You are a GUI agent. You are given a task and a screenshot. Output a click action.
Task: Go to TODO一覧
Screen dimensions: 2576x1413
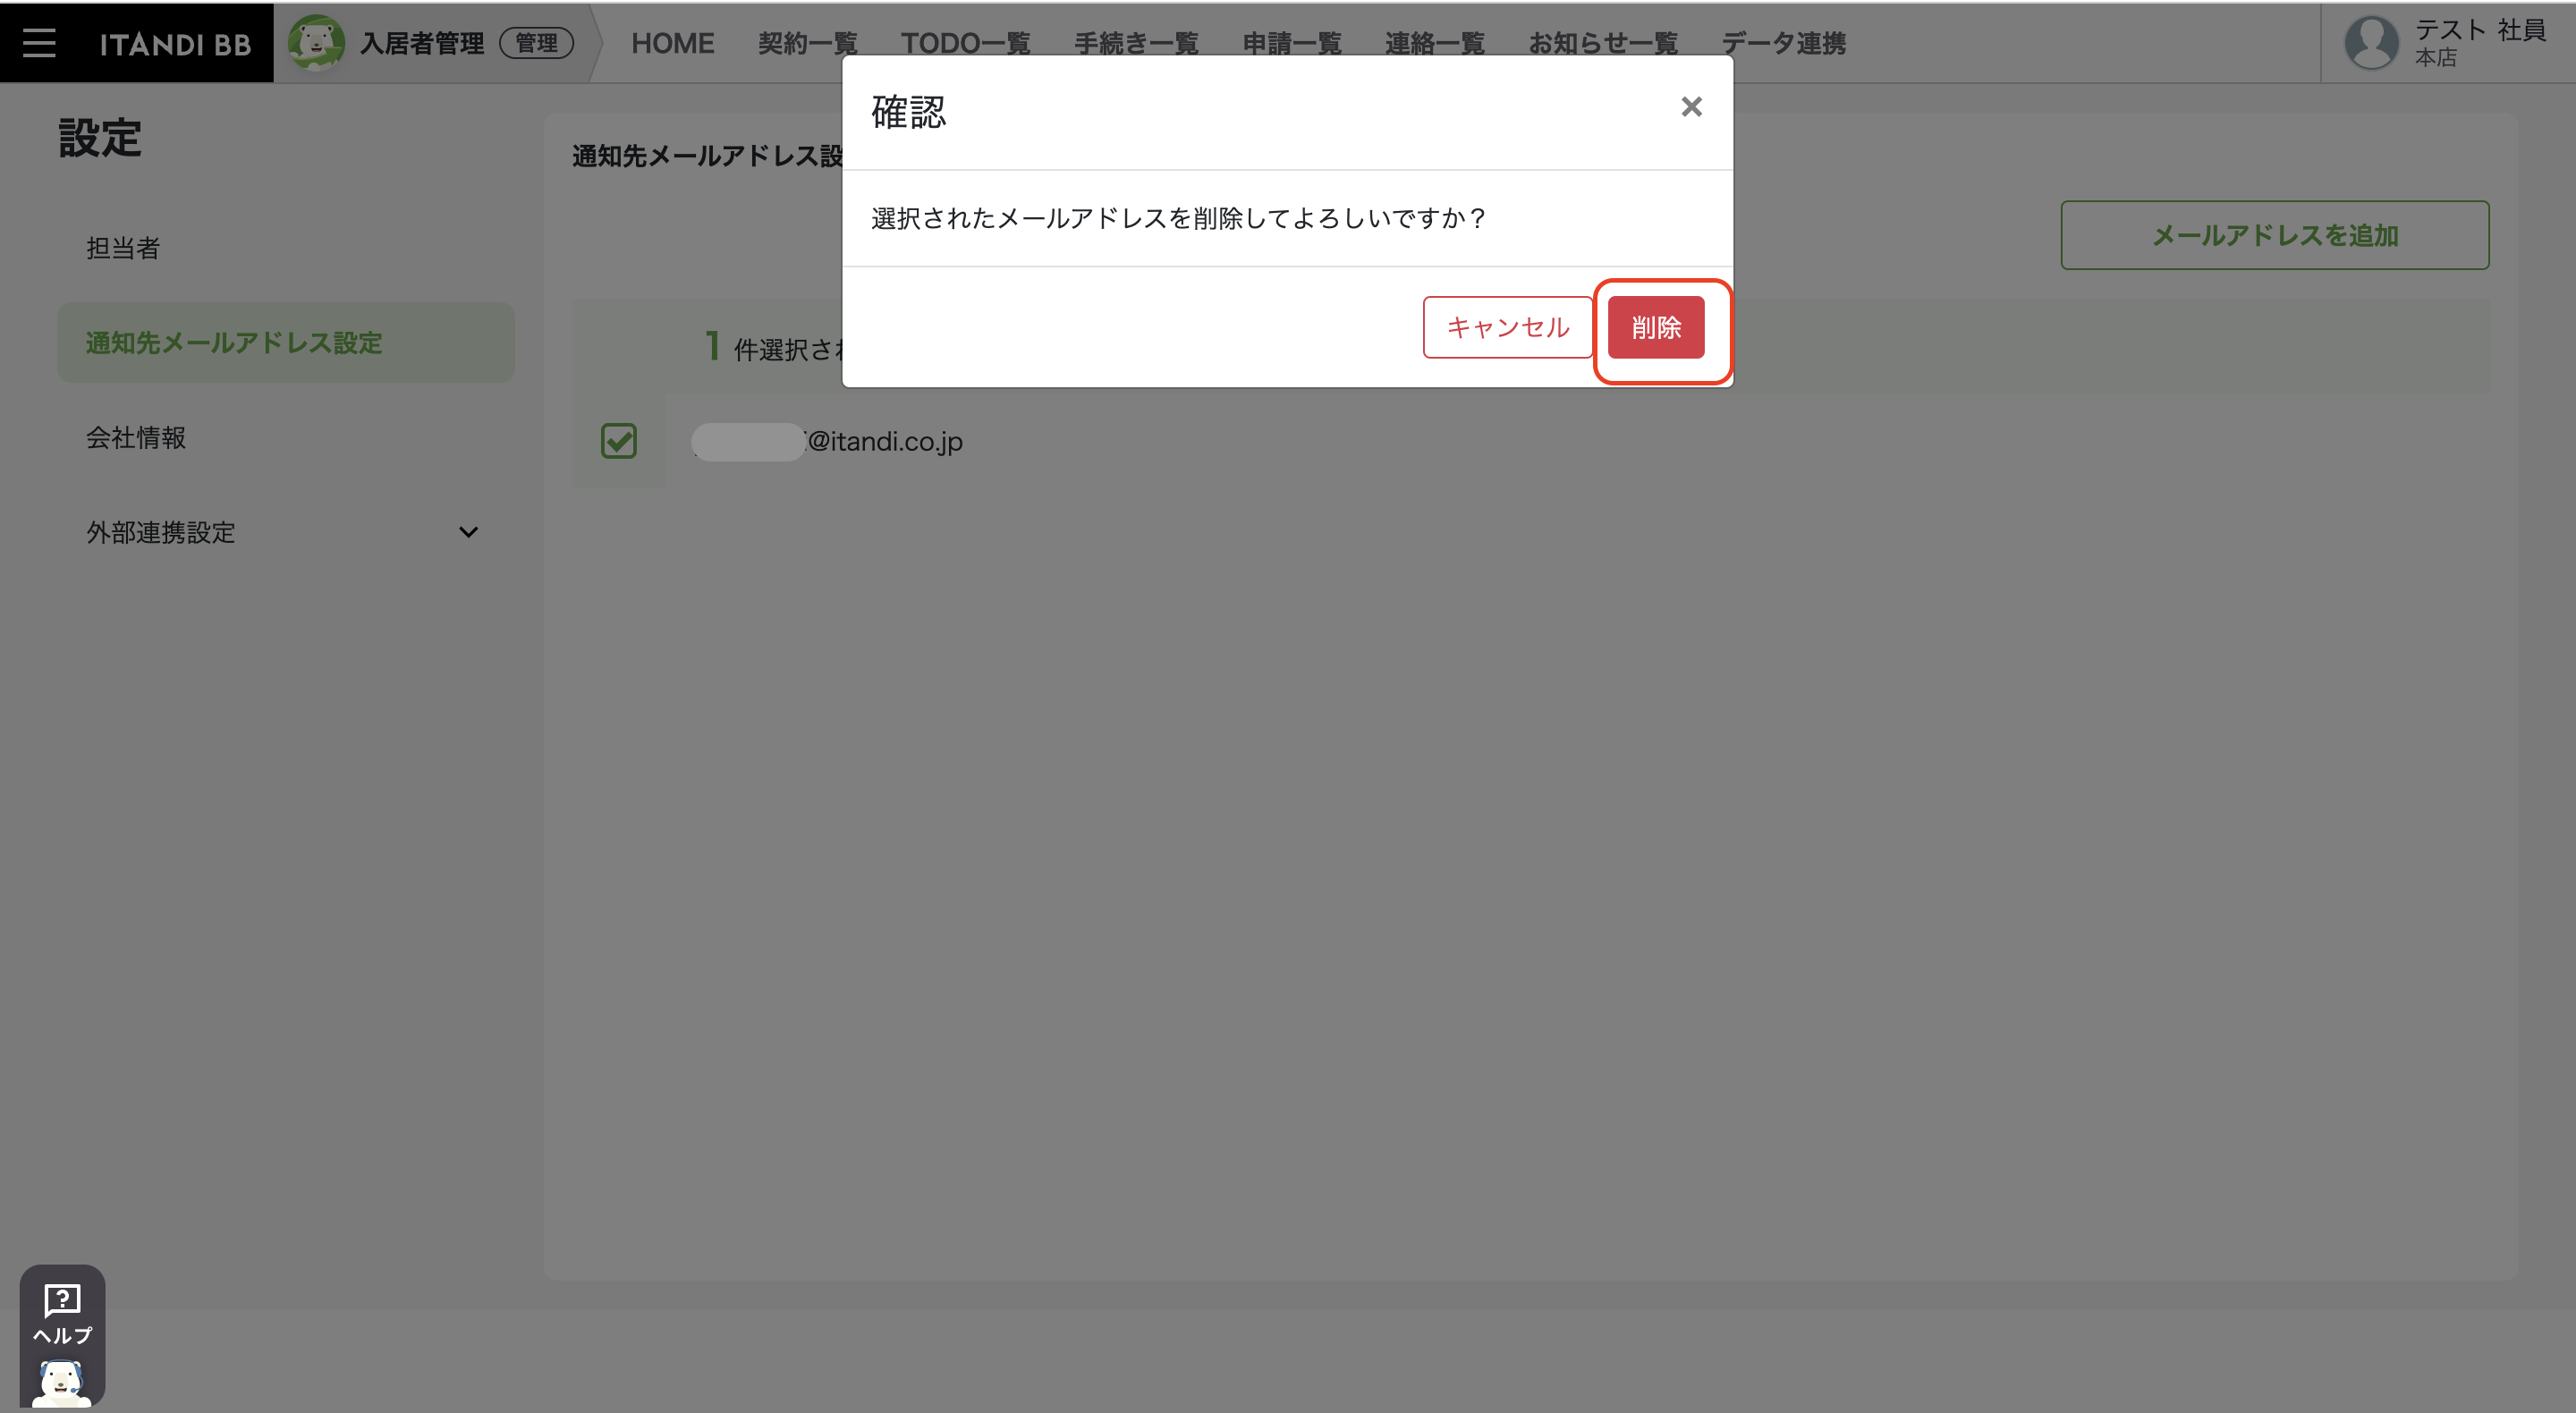965,43
